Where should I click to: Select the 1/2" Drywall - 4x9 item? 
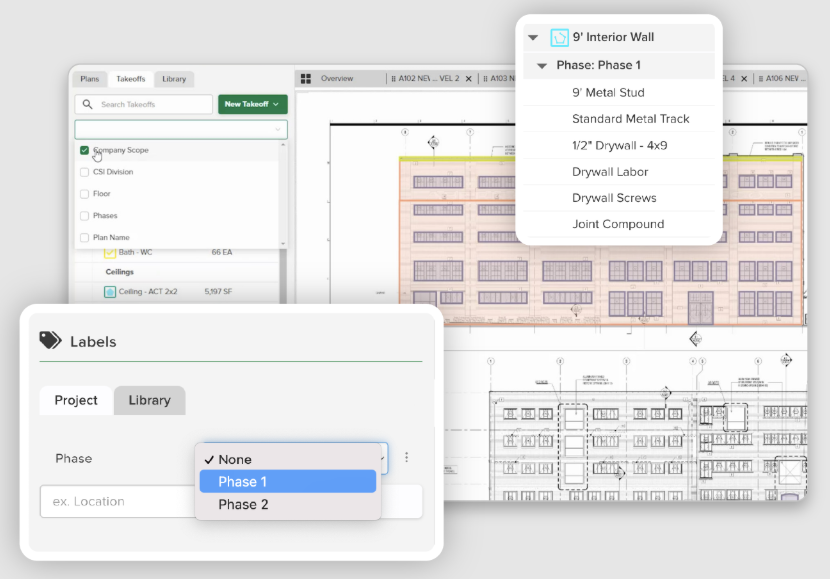click(619, 146)
